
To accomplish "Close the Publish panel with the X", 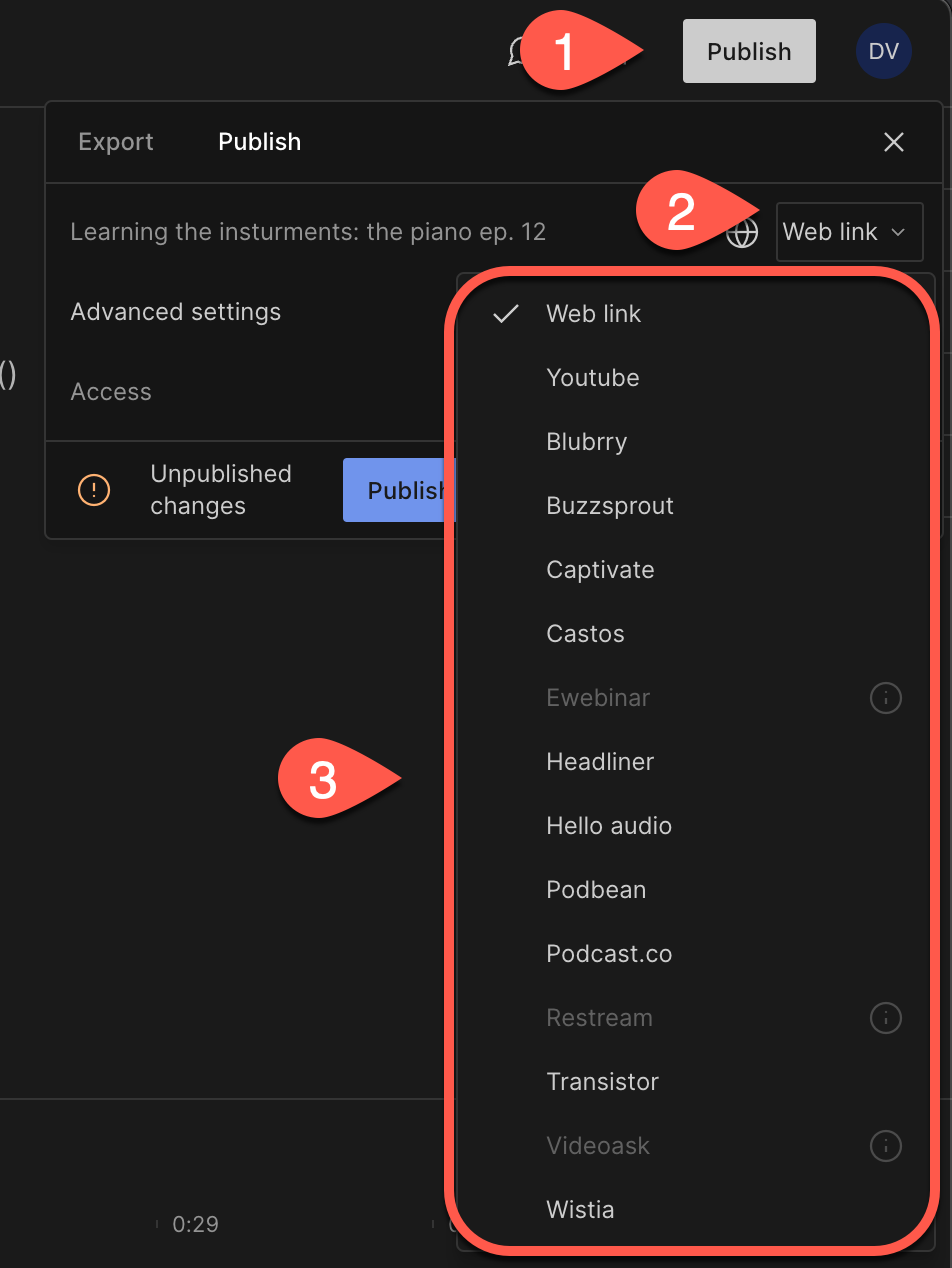I will tap(894, 142).
